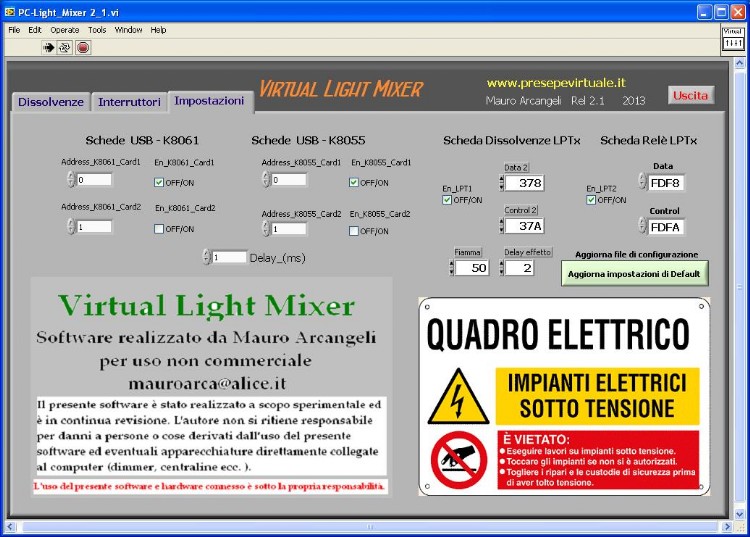Click the red Abort Execution icon
This screenshot has width=750, height=537.
click(83, 48)
